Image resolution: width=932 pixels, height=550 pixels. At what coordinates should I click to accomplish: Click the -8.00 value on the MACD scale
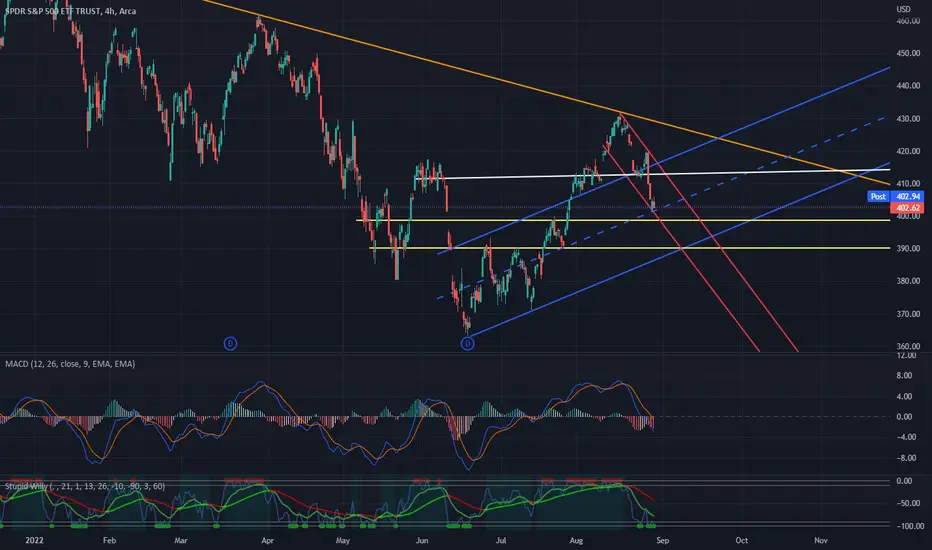tap(904, 458)
